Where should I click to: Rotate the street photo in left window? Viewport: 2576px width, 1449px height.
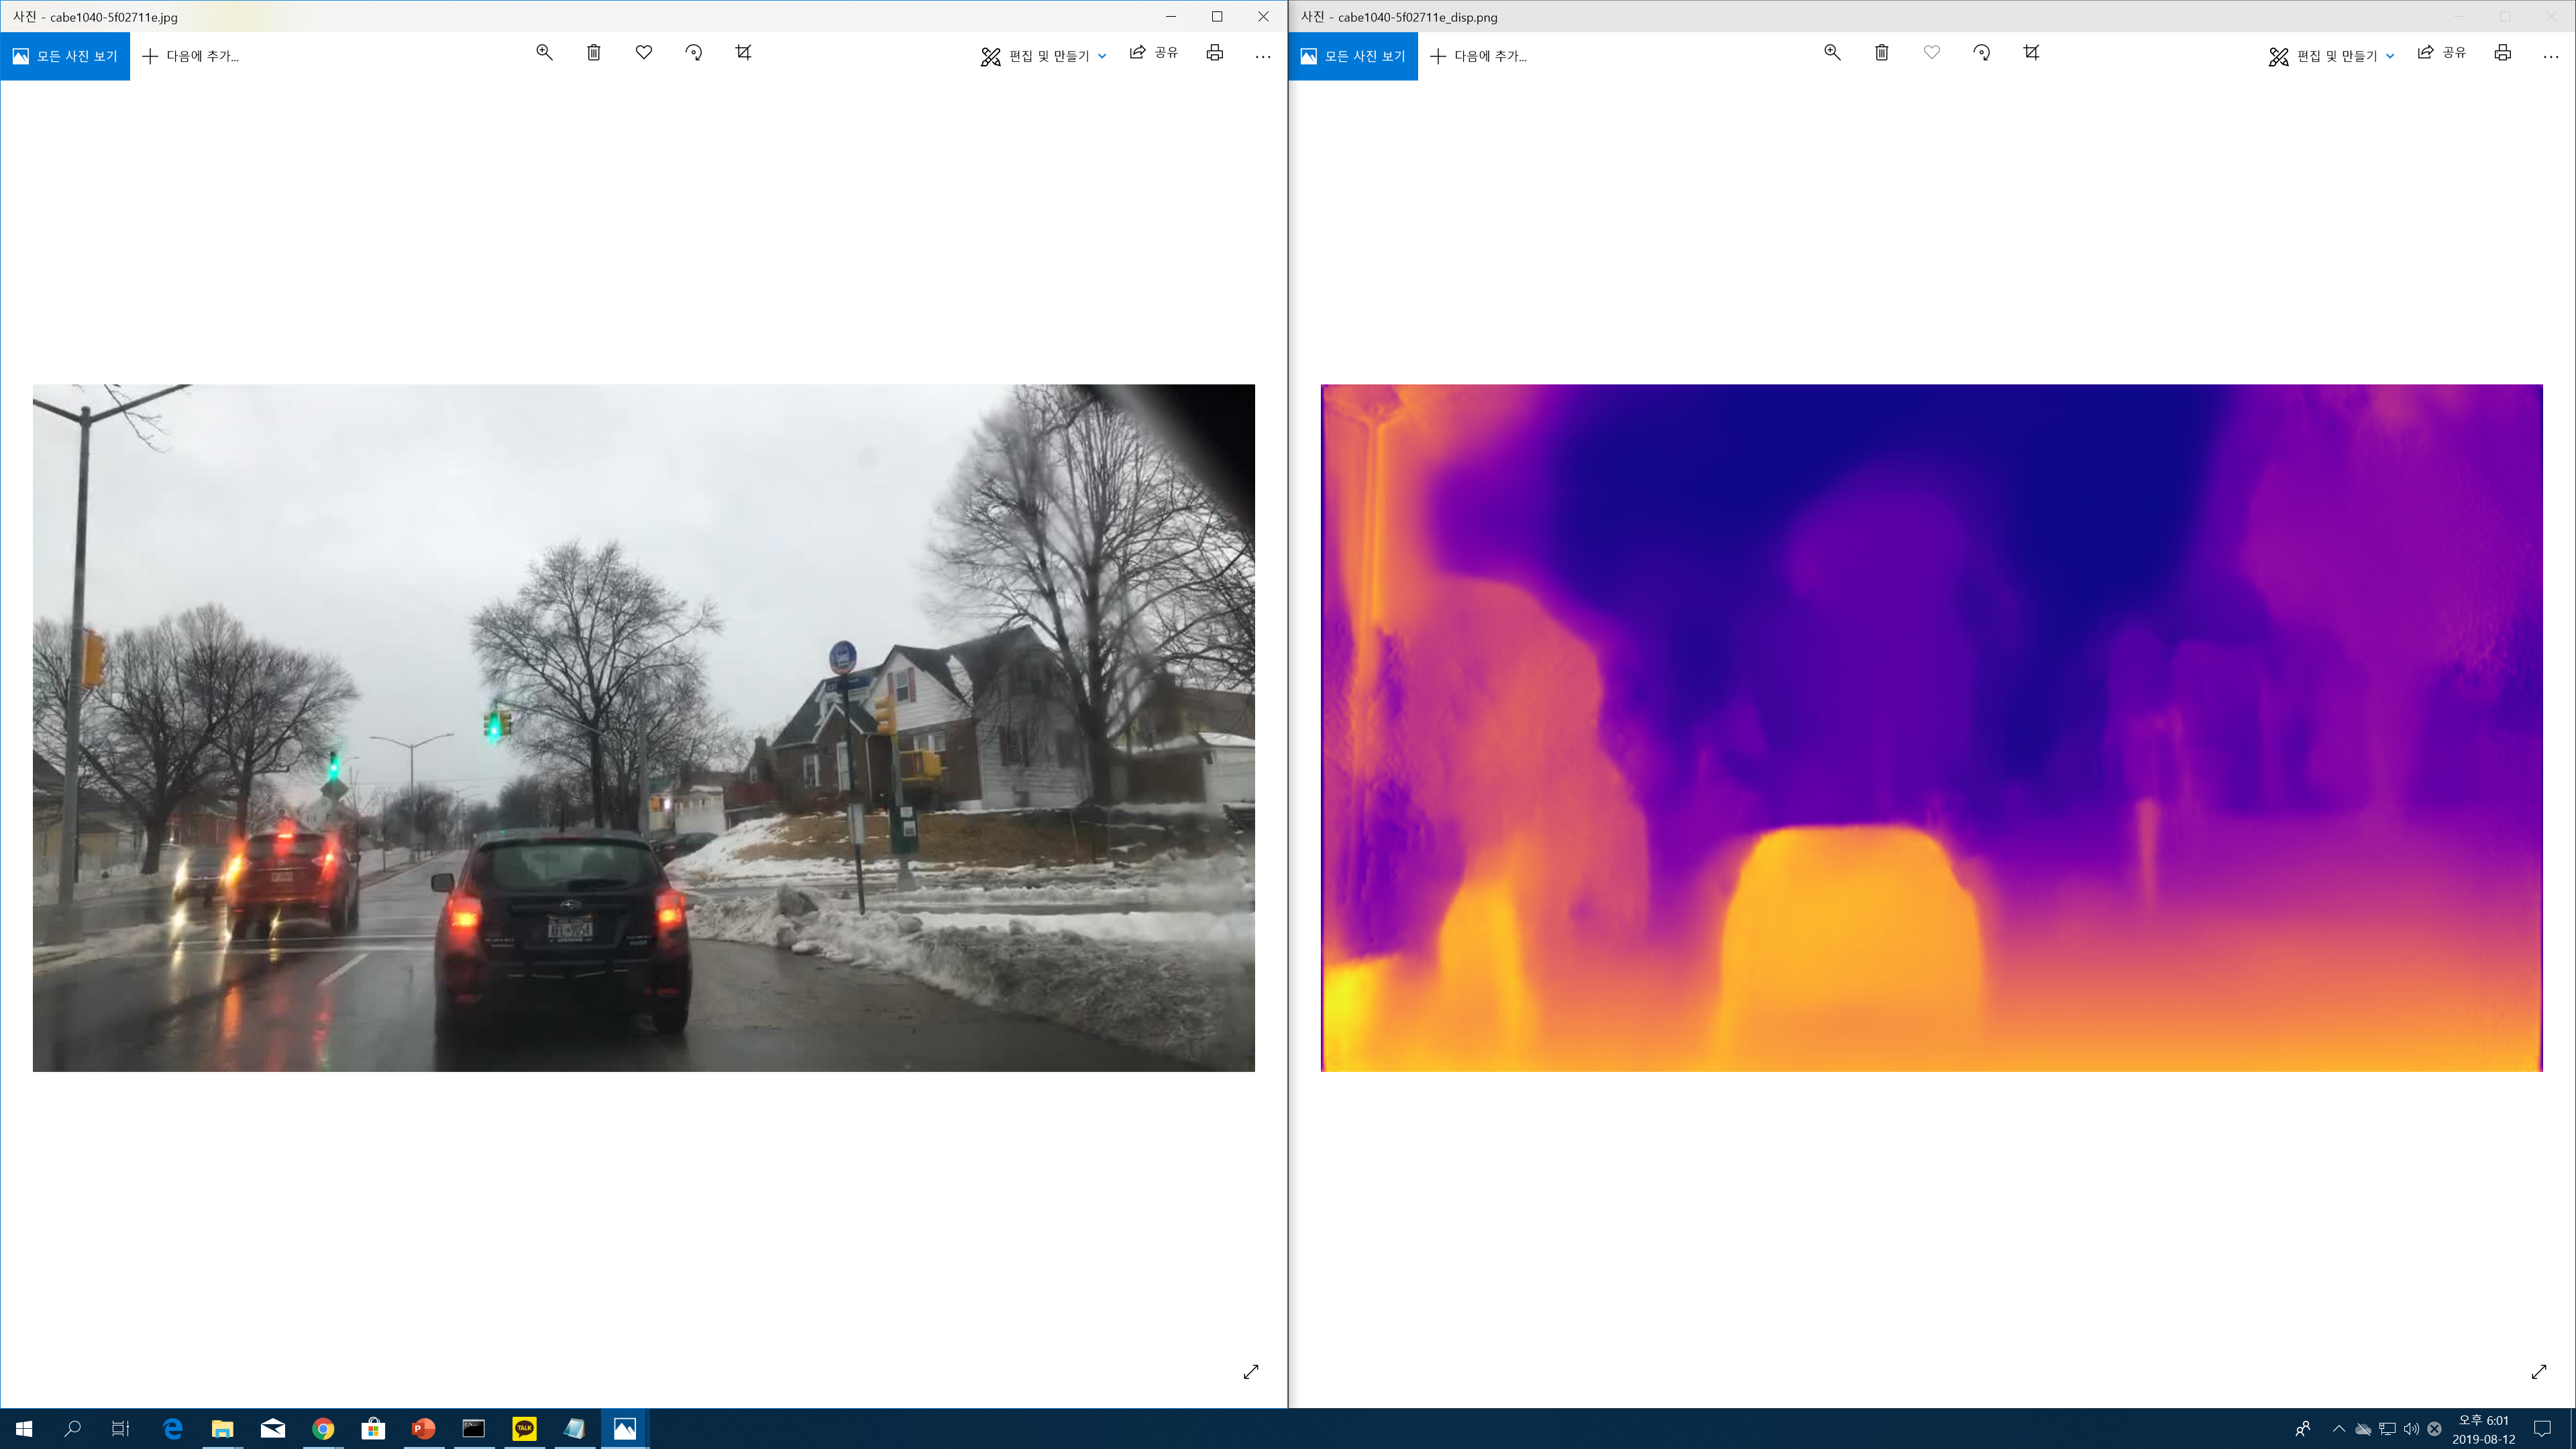(x=693, y=53)
